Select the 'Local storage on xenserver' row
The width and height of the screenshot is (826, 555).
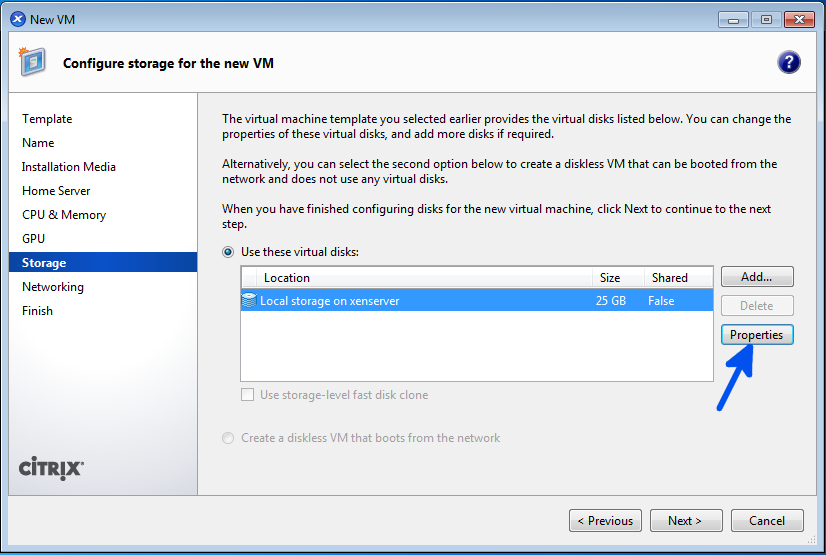click(x=420, y=301)
